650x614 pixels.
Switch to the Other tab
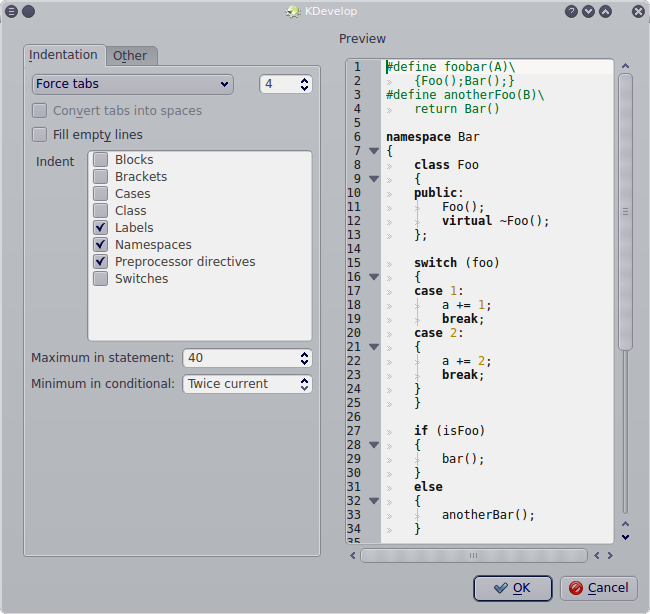pos(131,56)
